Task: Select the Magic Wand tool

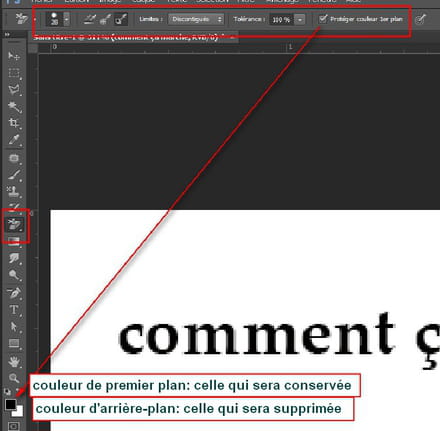Action: point(14,107)
